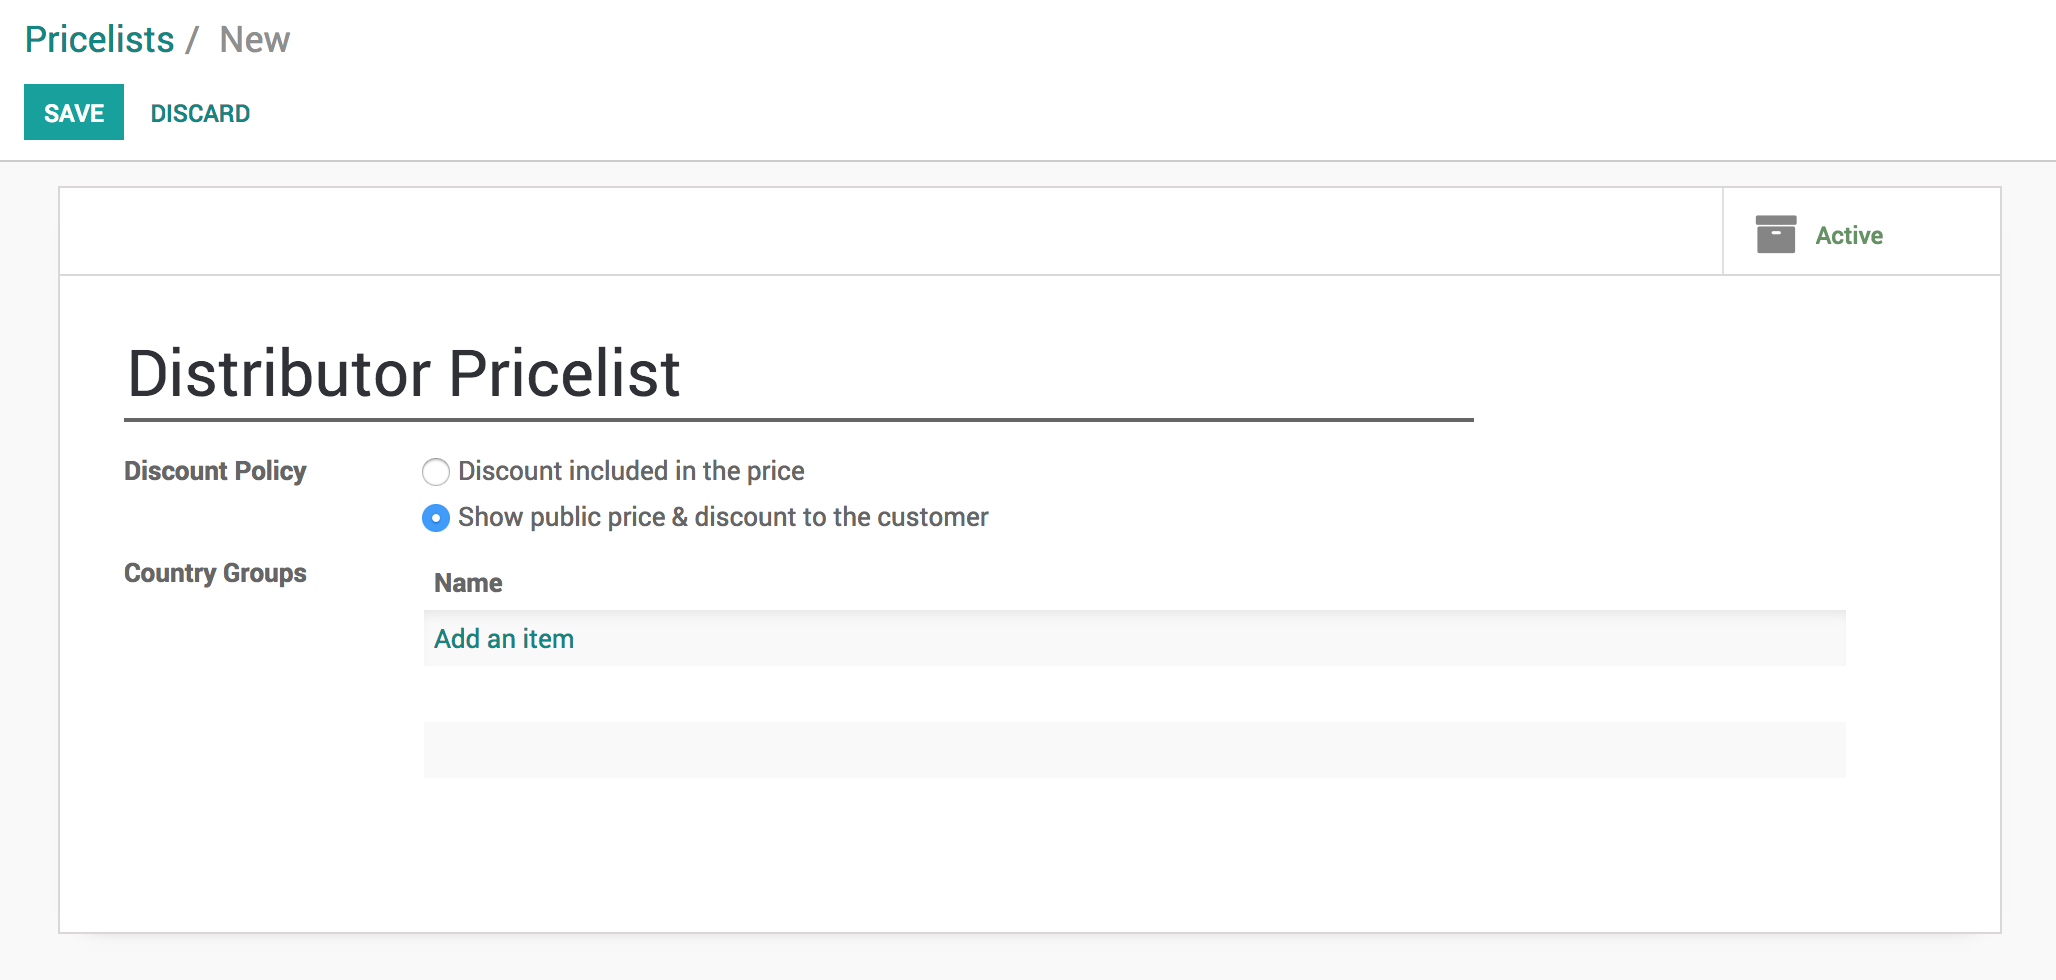Image resolution: width=2056 pixels, height=980 pixels.
Task: Focus the Distributor Pricelist name field
Action: click(x=798, y=375)
